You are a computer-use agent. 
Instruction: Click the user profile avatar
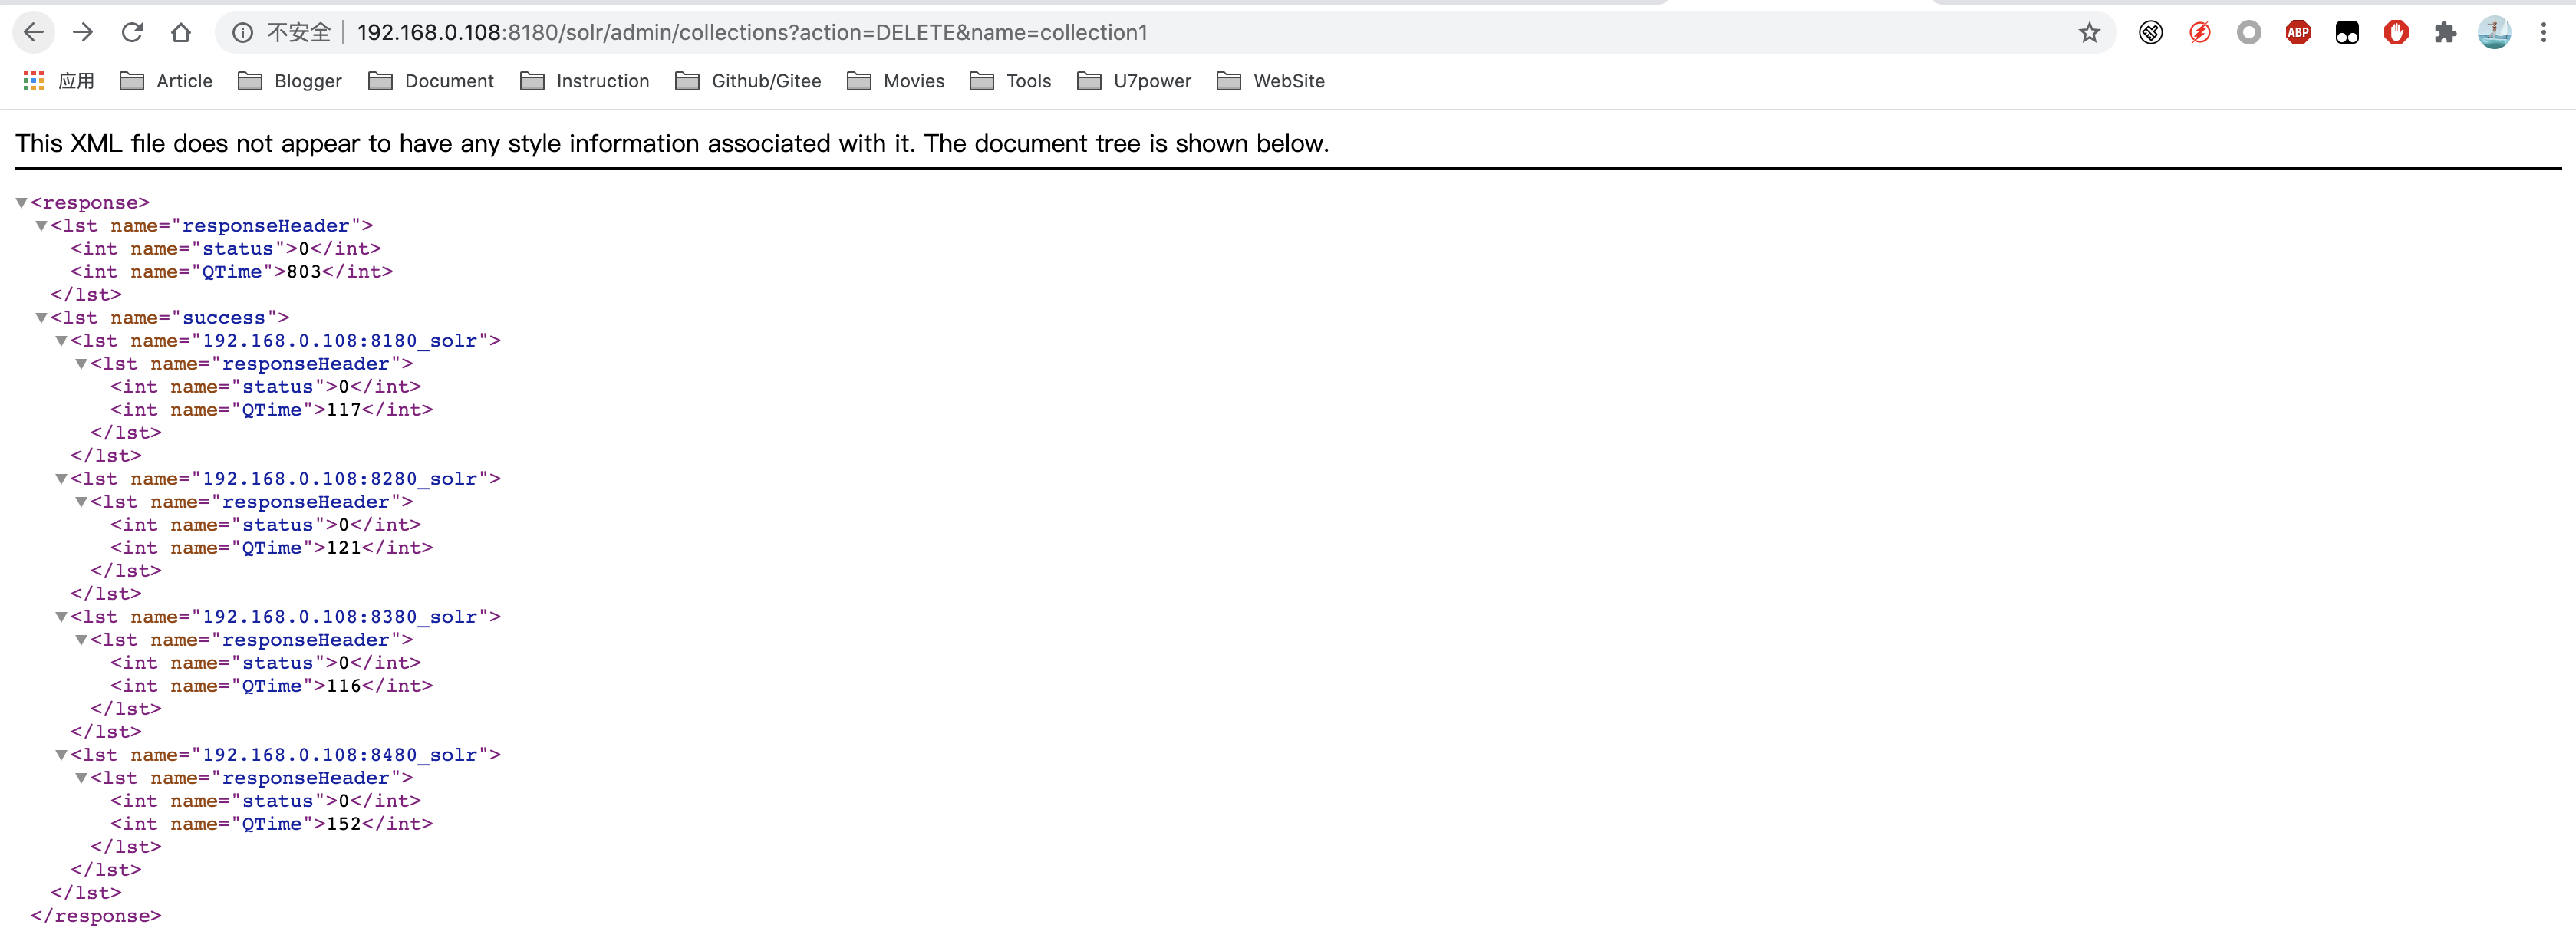(2494, 32)
